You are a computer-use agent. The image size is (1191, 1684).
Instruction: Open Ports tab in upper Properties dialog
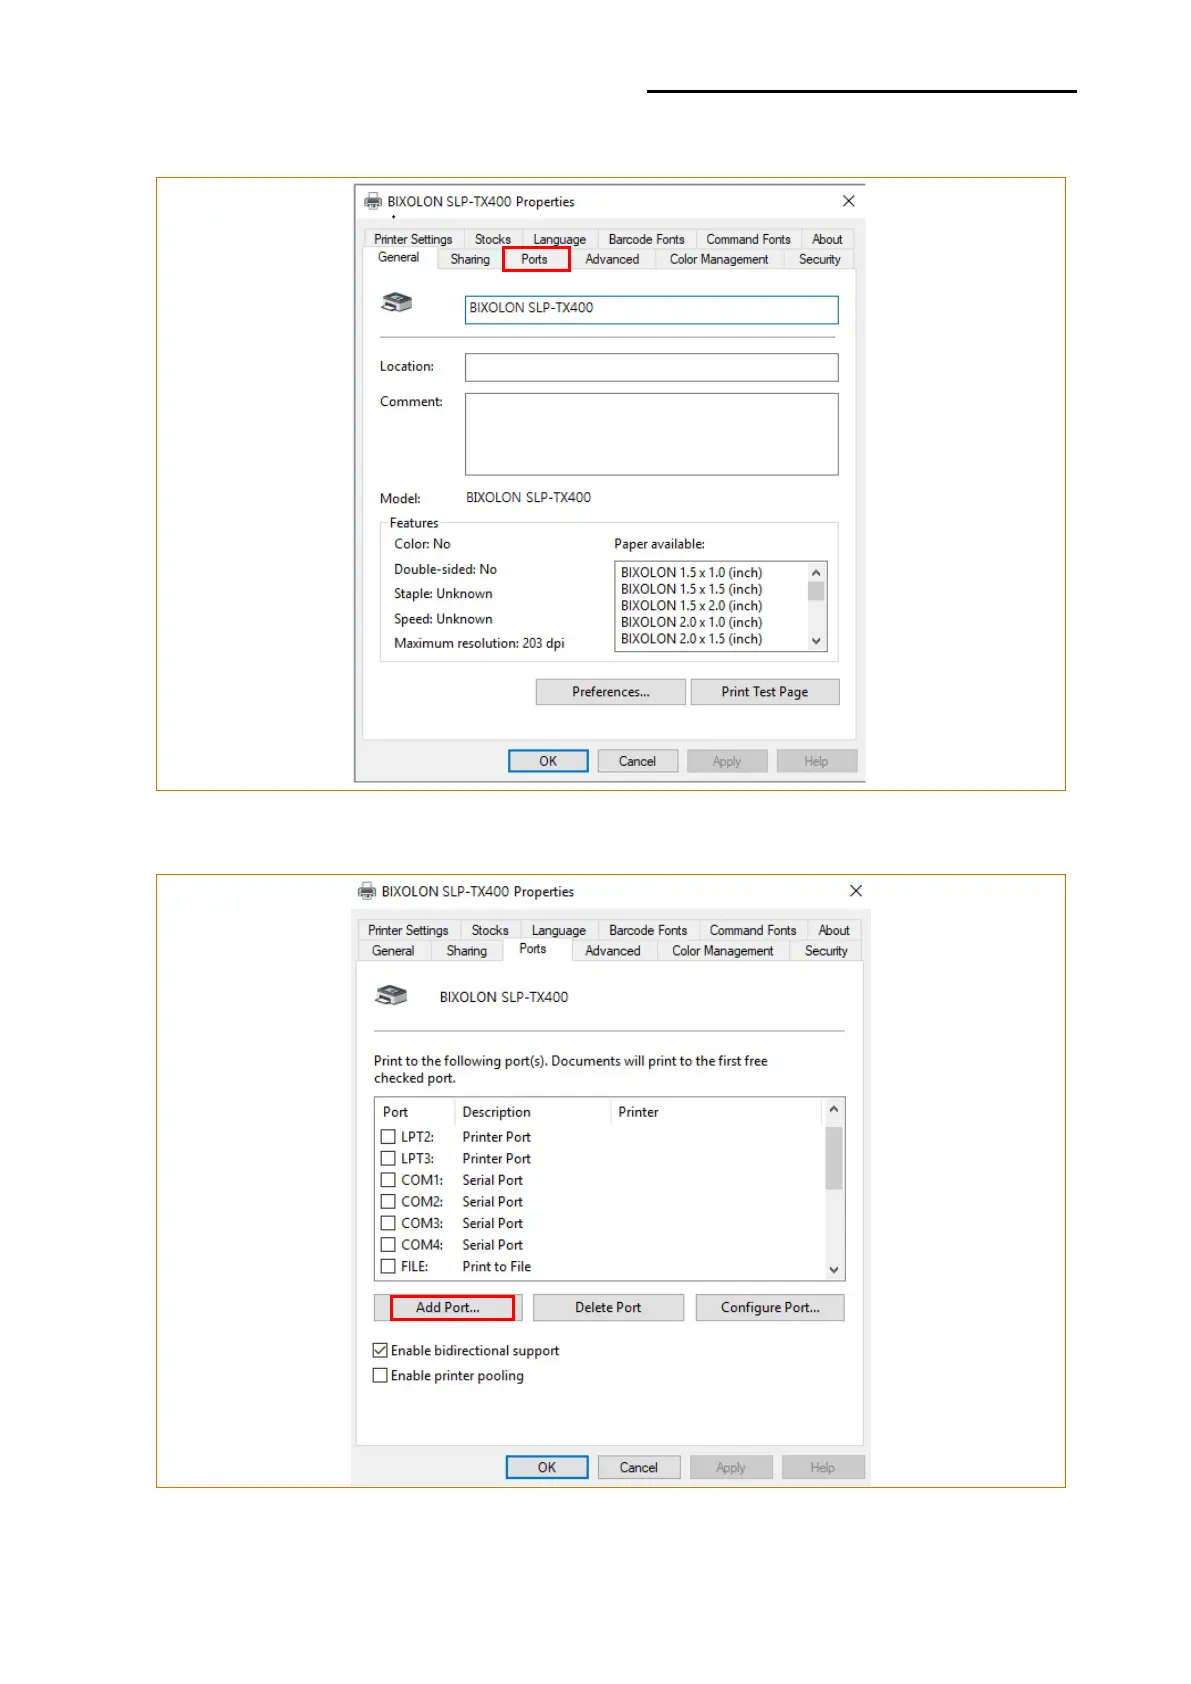click(536, 259)
